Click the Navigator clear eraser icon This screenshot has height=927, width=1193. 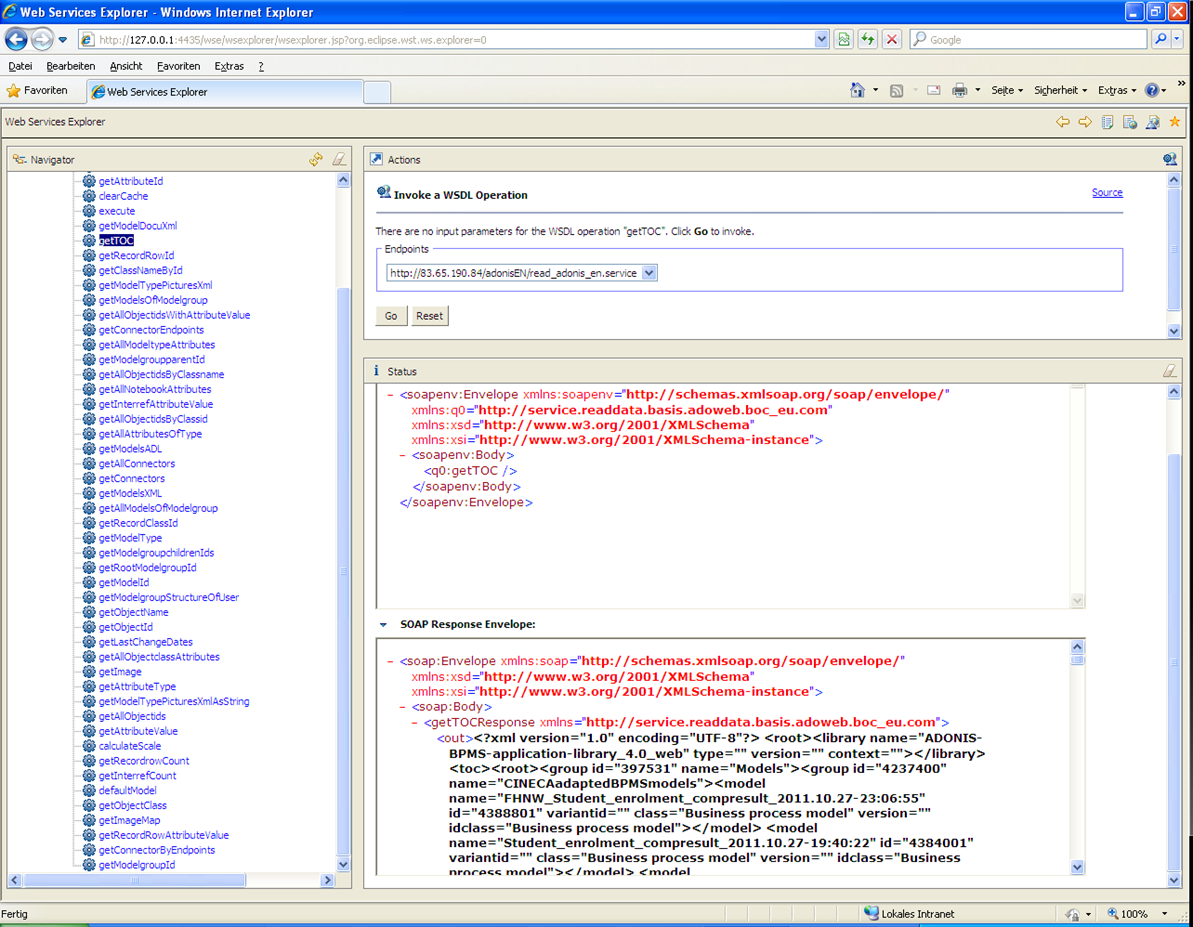pyautogui.click(x=339, y=159)
